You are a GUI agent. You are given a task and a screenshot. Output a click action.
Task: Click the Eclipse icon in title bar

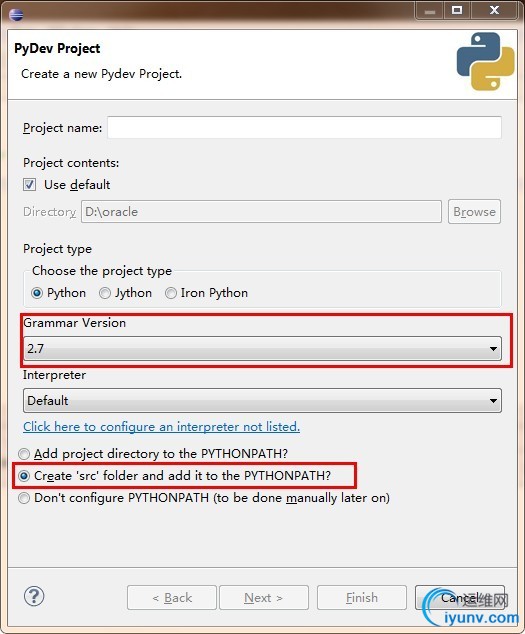coord(16,14)
